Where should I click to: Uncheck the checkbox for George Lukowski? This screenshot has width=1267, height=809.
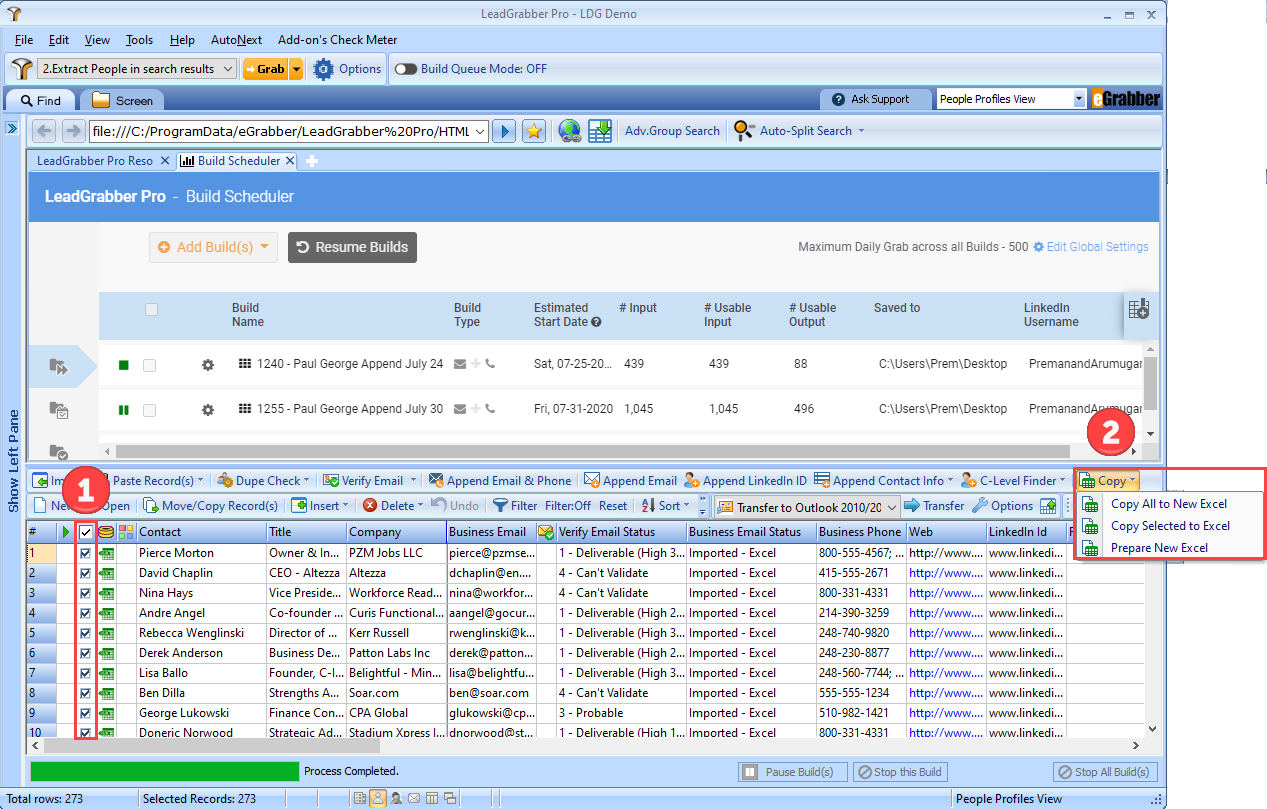(x=86, y=713)
